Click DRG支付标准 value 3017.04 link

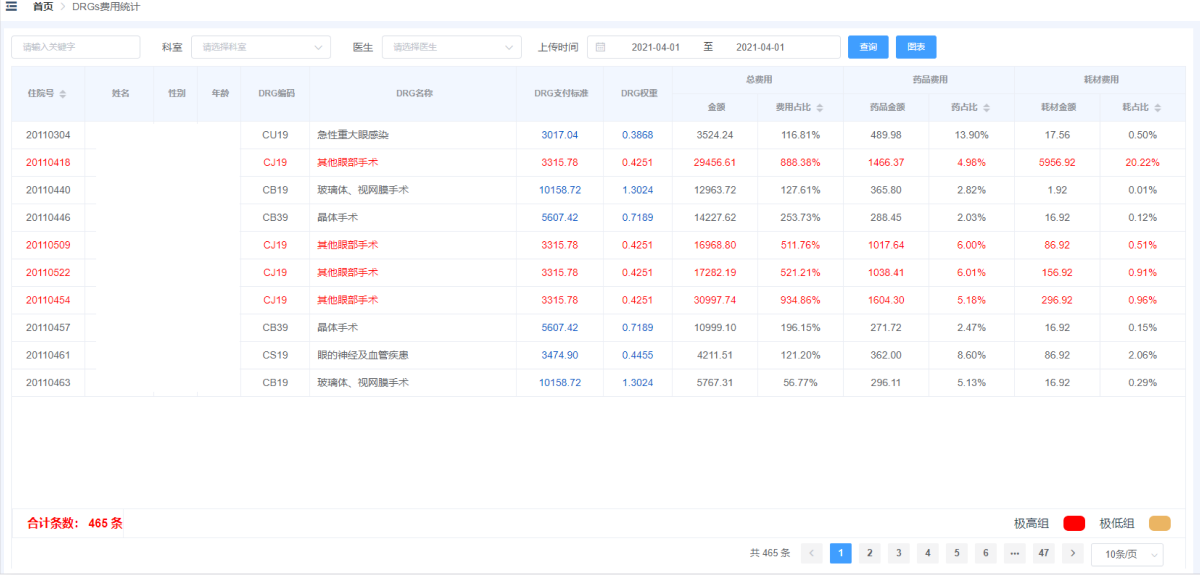(559, 135)
